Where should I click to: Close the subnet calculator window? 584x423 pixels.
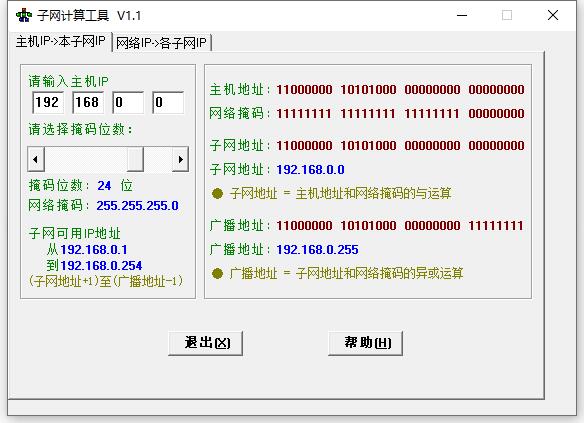[x=553, y=15]
